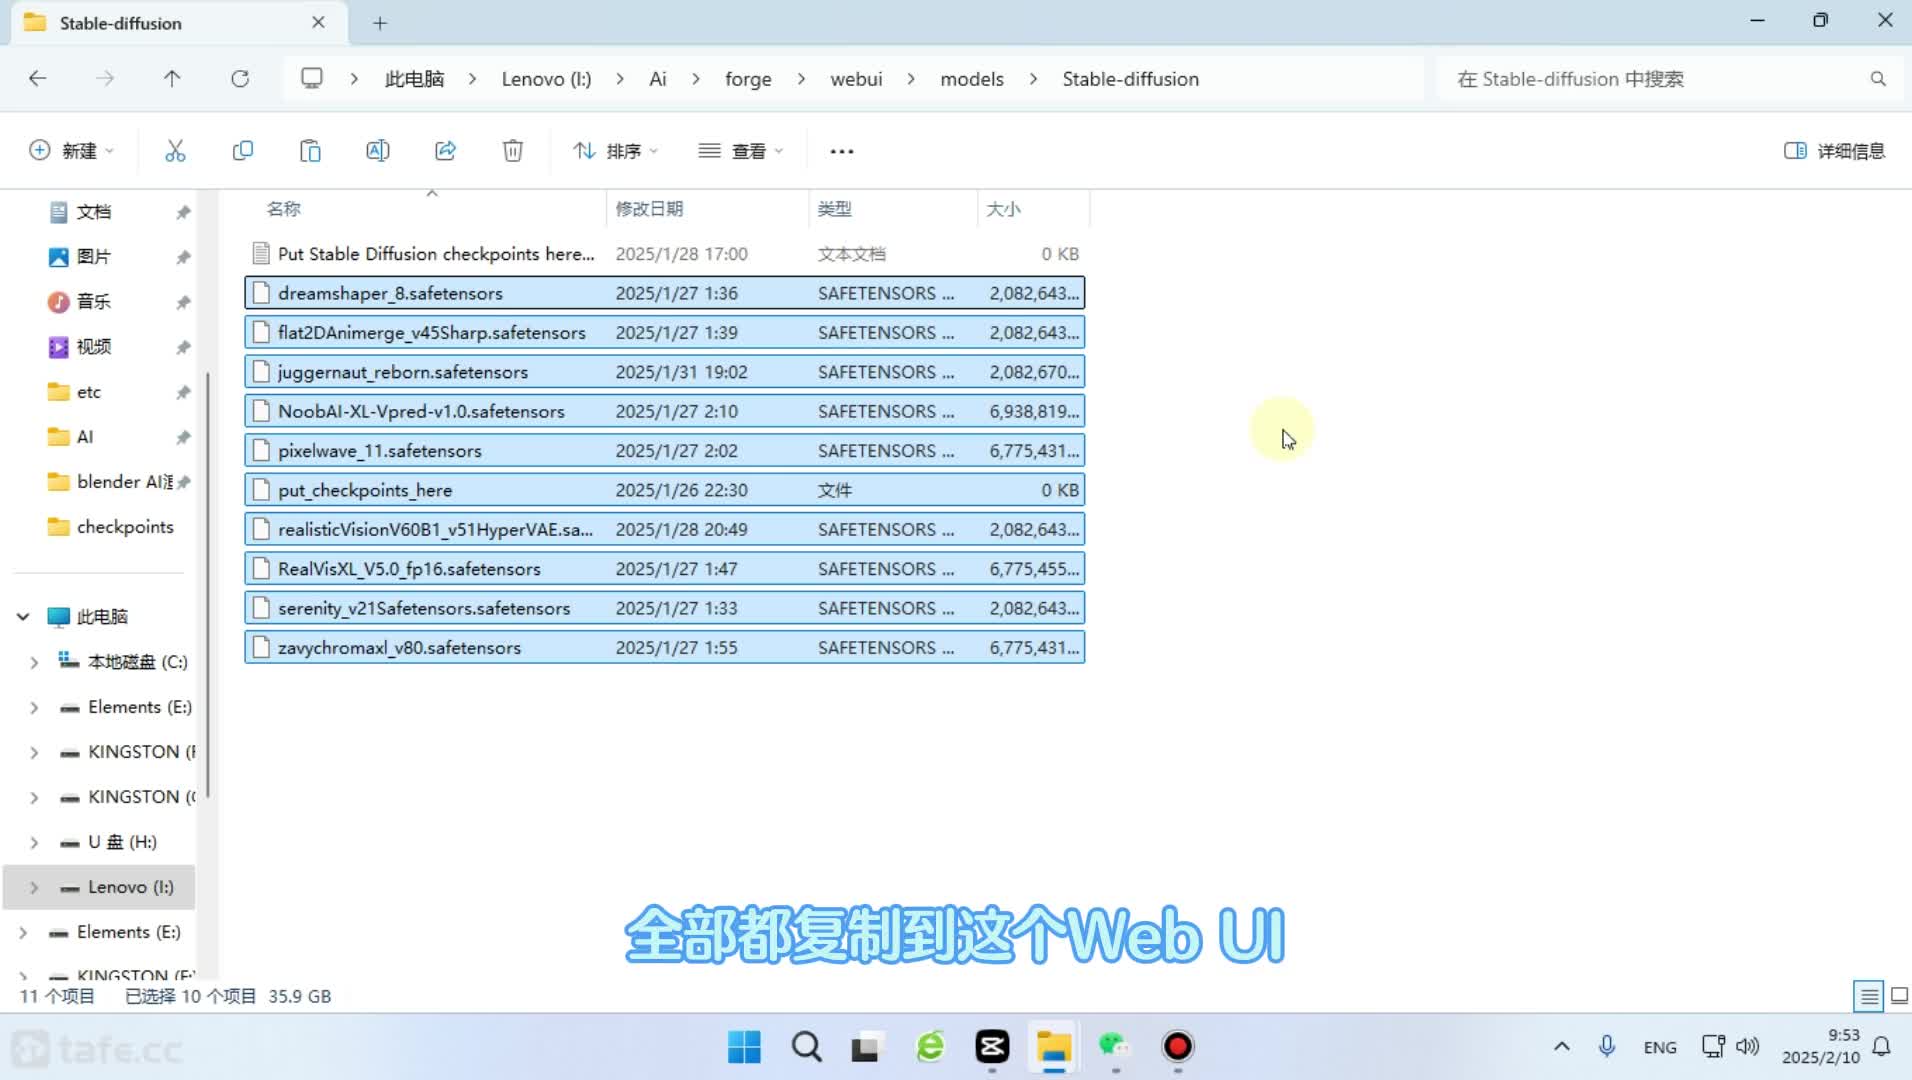Open the 查看 view dropdown
Viewport: 1912px width, 1080px height.
coord(740,151)
